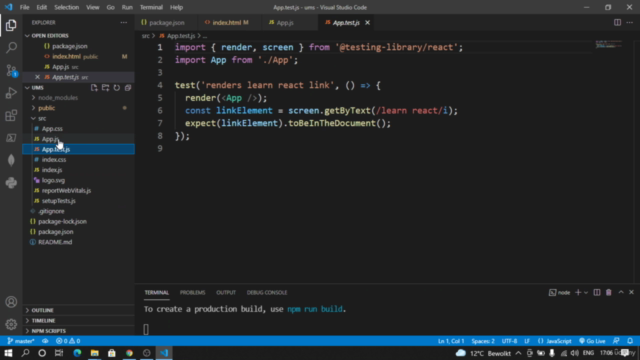Switch to the Problems panel tab
640x360 pixels.
[x=192, y=293]
